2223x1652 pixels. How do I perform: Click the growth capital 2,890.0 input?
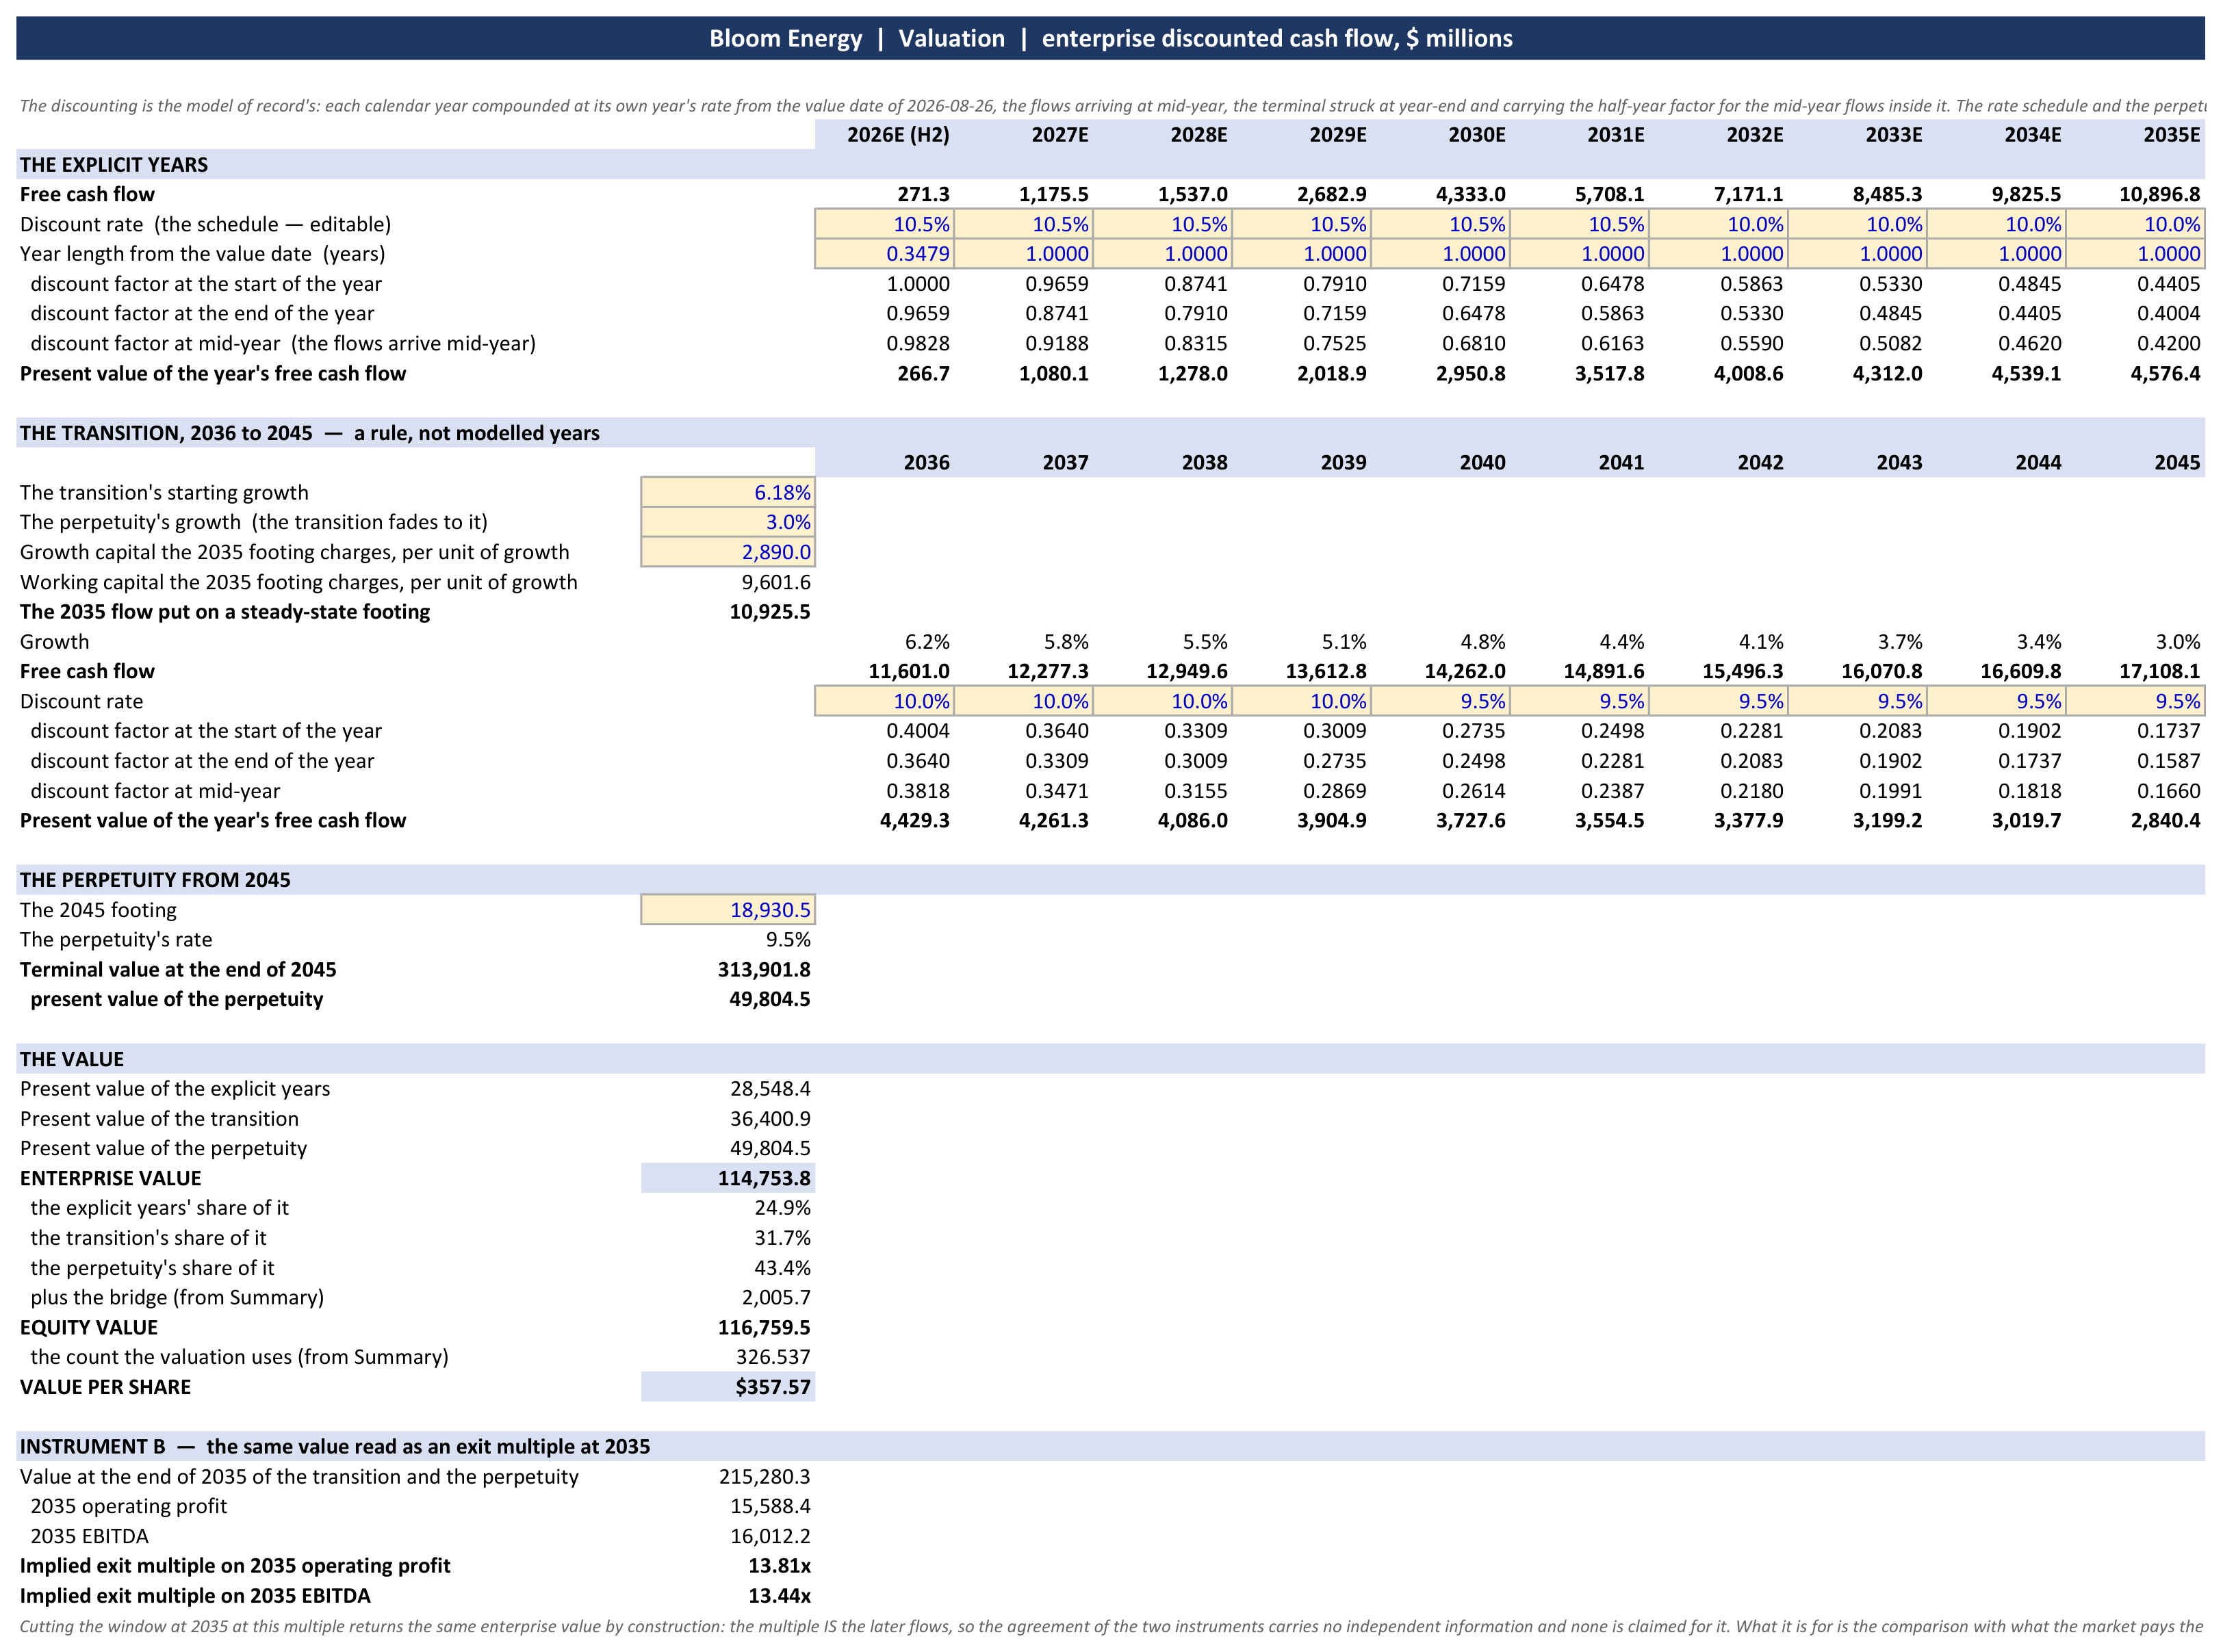728,552
